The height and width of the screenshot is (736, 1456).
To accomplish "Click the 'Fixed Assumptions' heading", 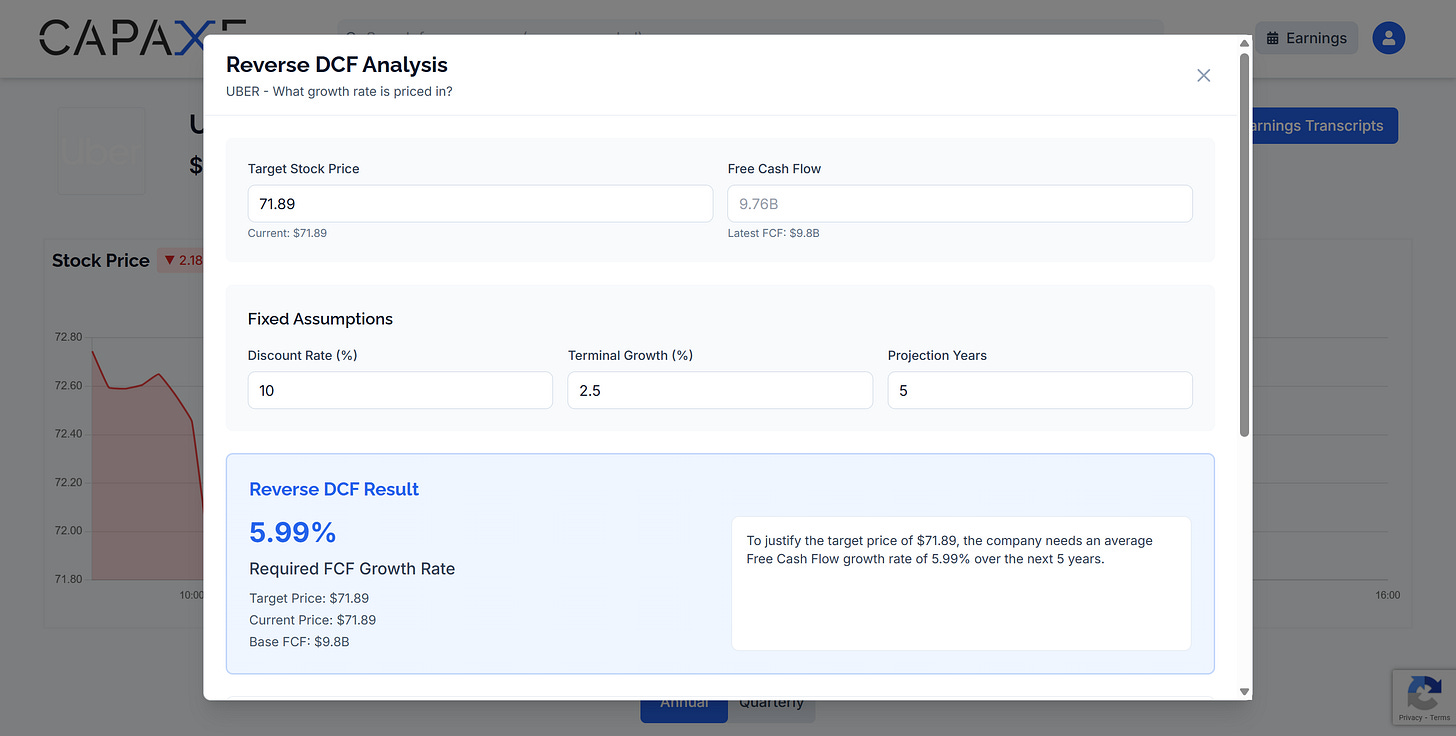I will tap(320, 319).
